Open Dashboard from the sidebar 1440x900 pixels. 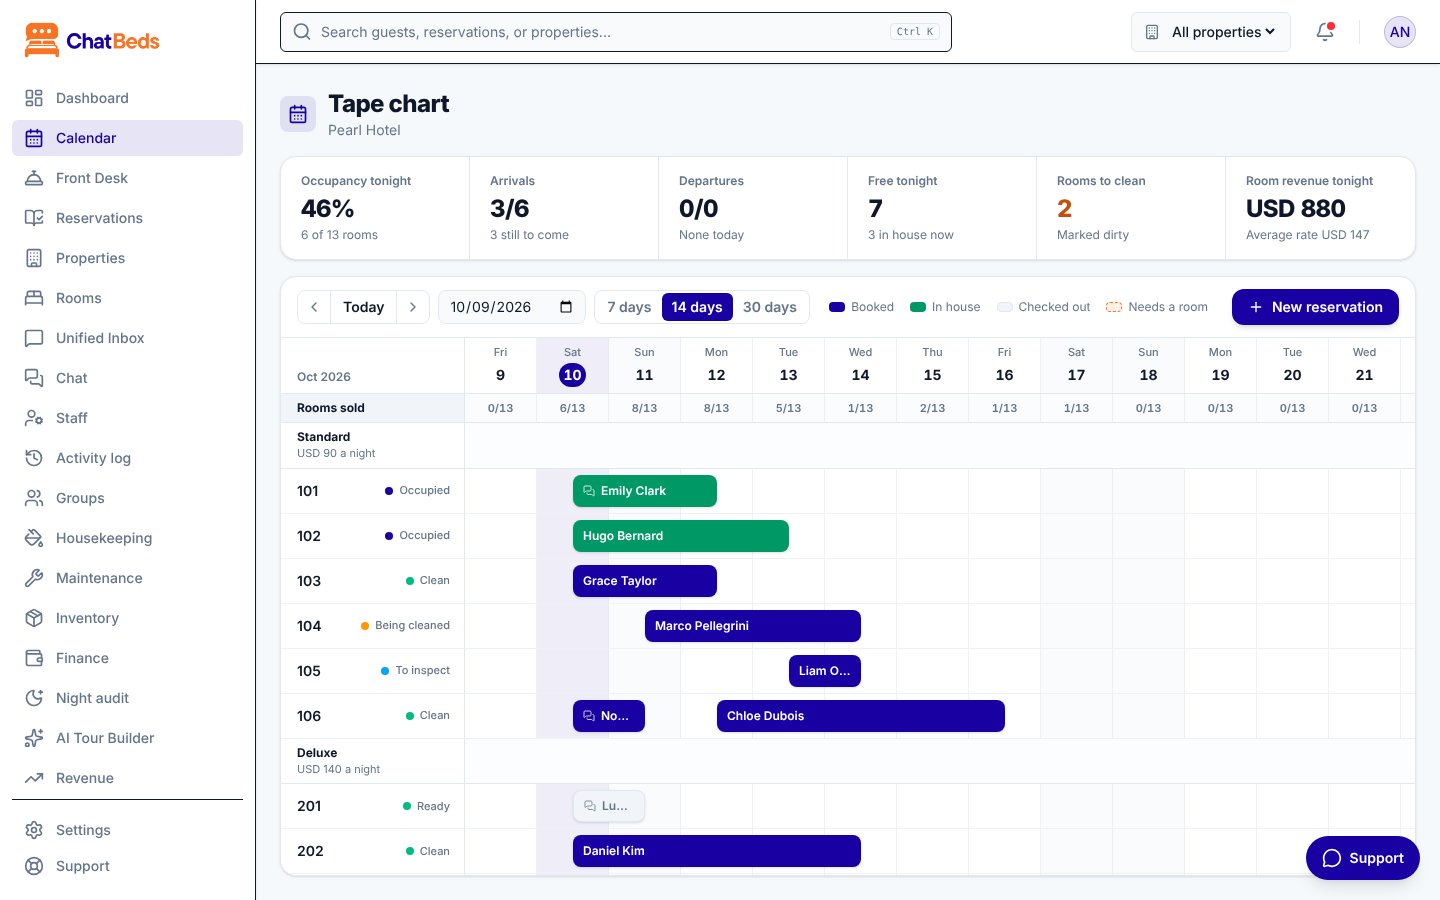pyautogui.click(x=127, y=98)
